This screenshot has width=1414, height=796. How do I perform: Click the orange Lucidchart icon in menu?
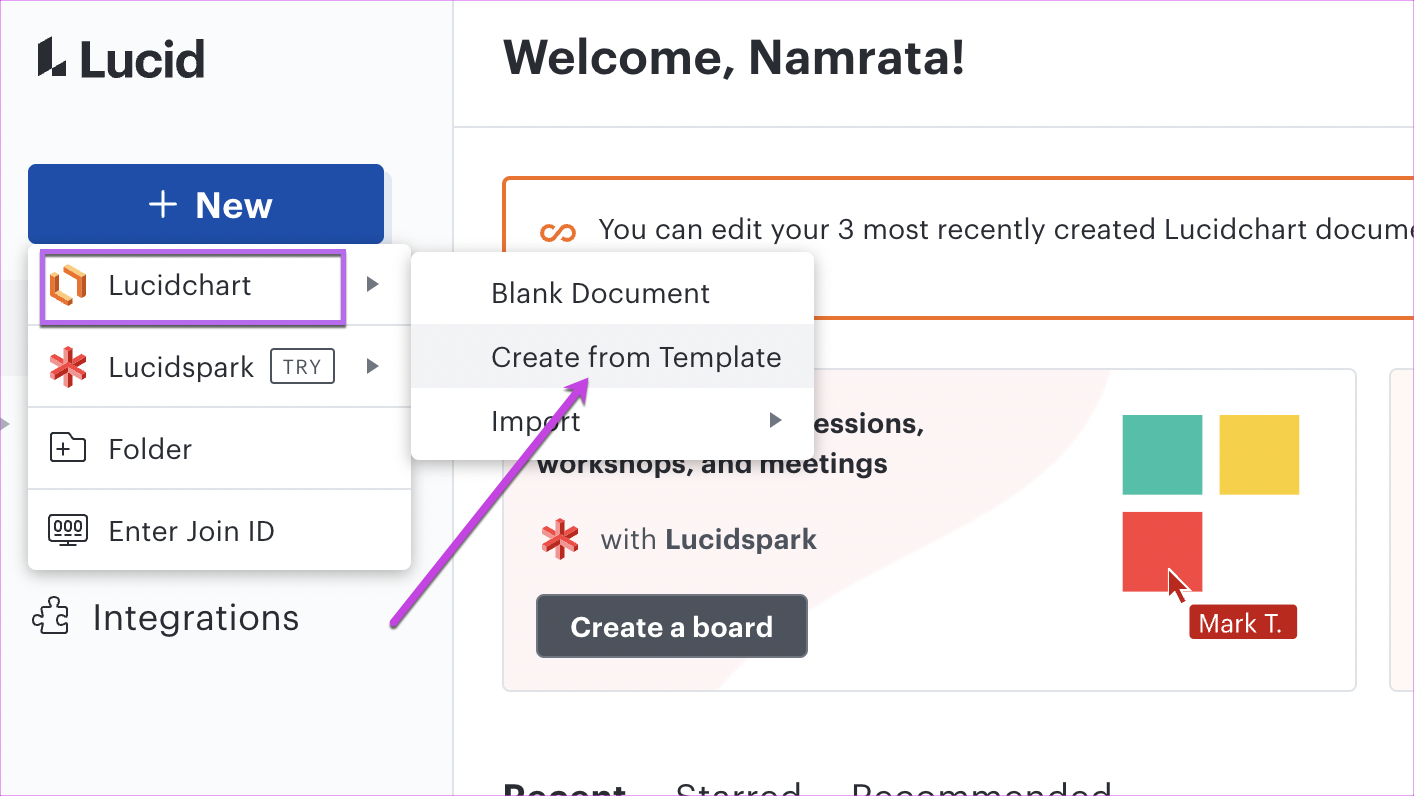click(68, 286)
